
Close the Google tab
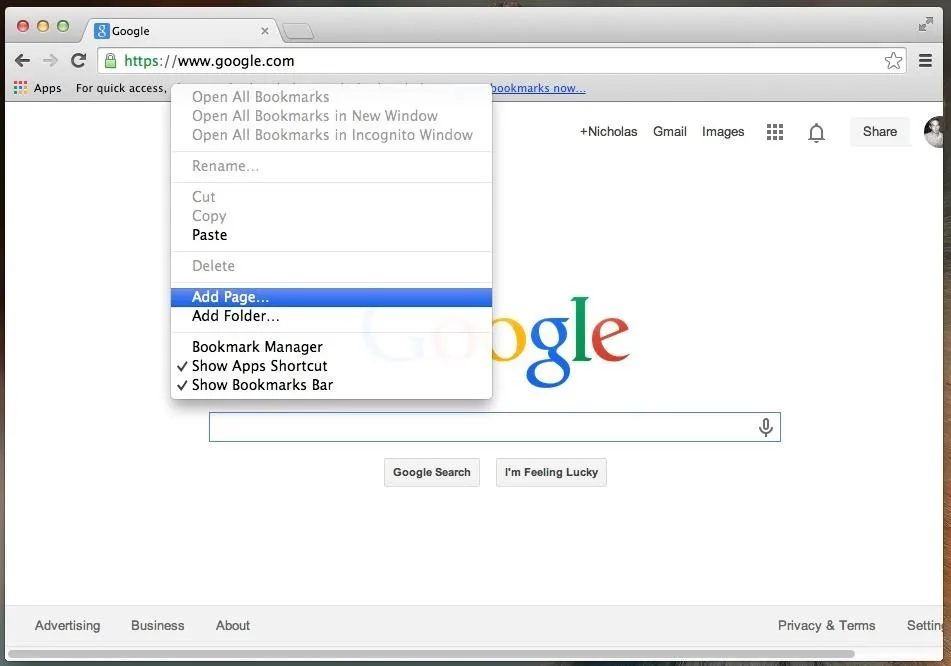click(264, 31)
